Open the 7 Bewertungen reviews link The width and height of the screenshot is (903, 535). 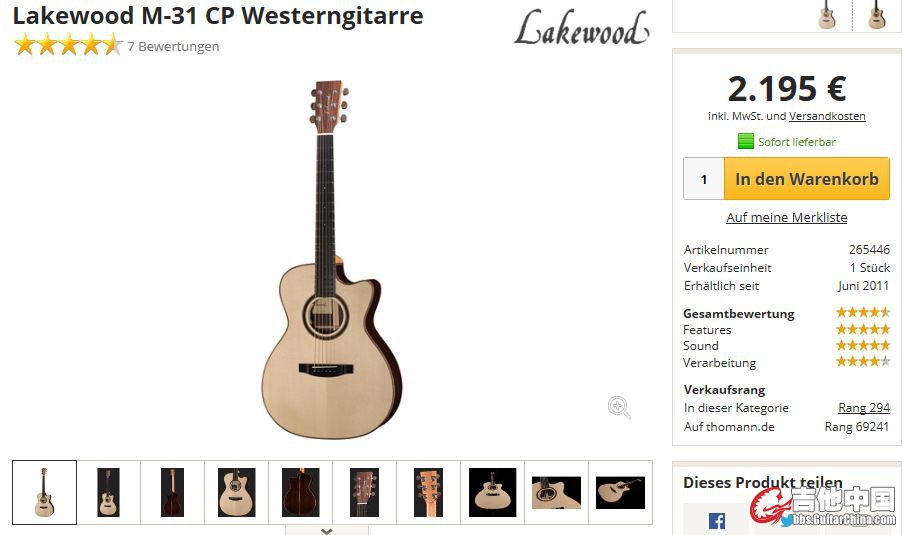(x=173, y=46)
